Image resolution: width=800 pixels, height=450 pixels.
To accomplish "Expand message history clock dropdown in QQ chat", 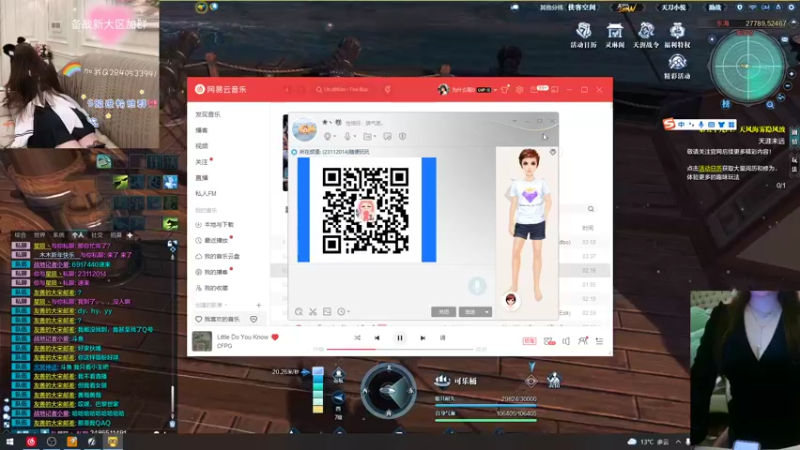I will (x=348, y=312).
